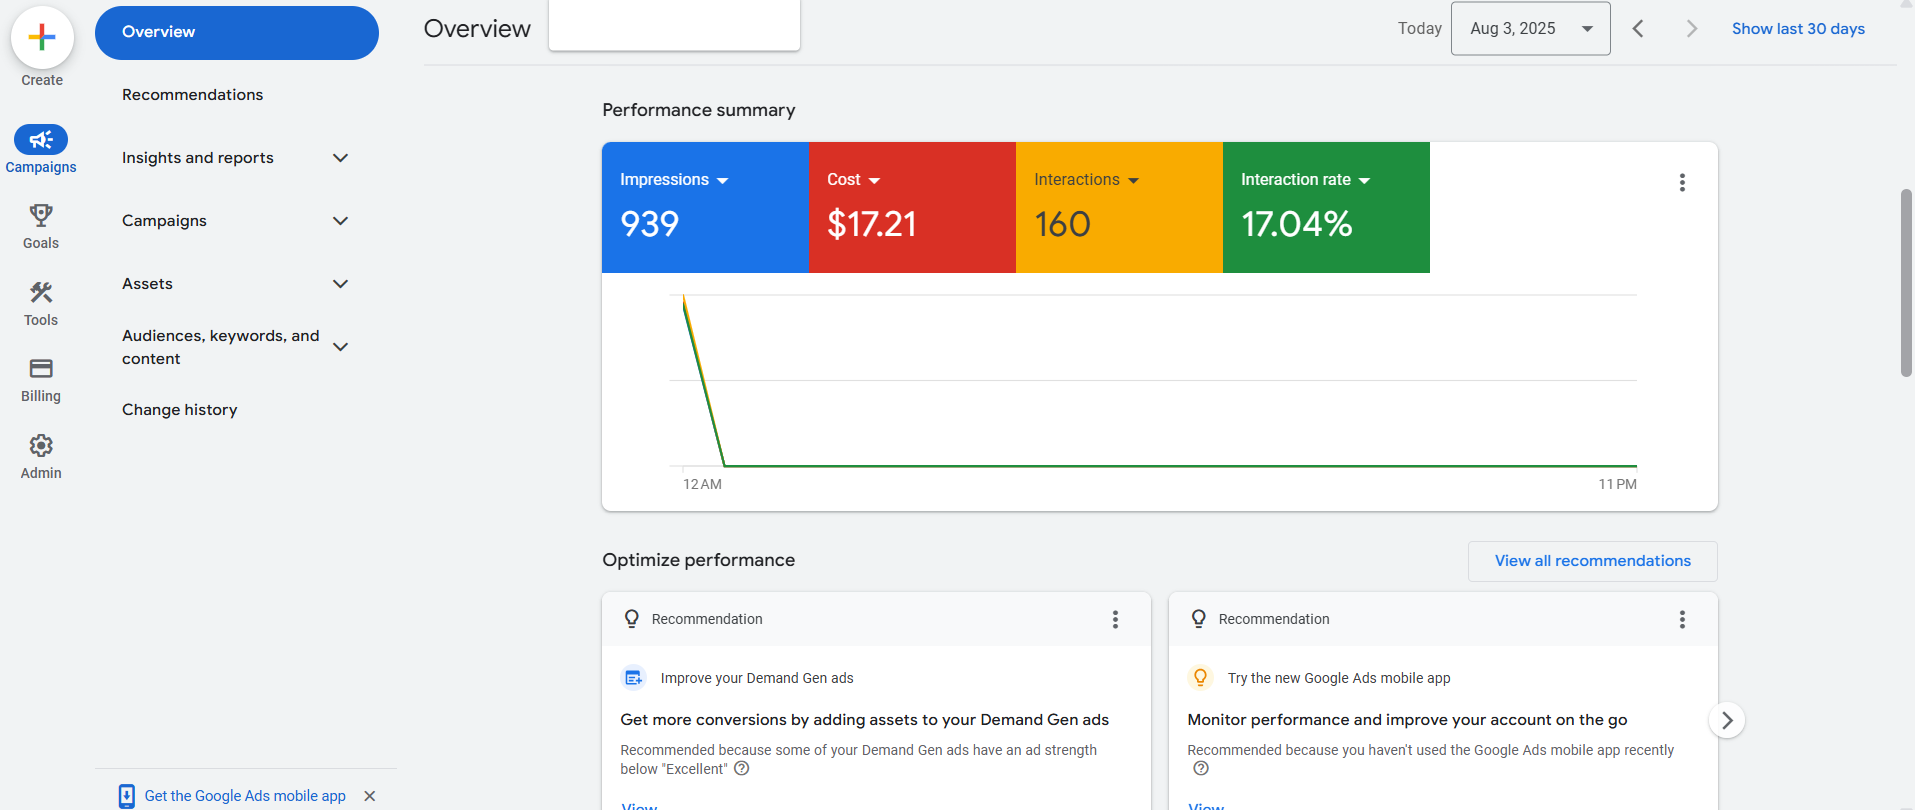1915x810 pixels.
Task: Expand the Assets section
Action: [x=340, y=284]
